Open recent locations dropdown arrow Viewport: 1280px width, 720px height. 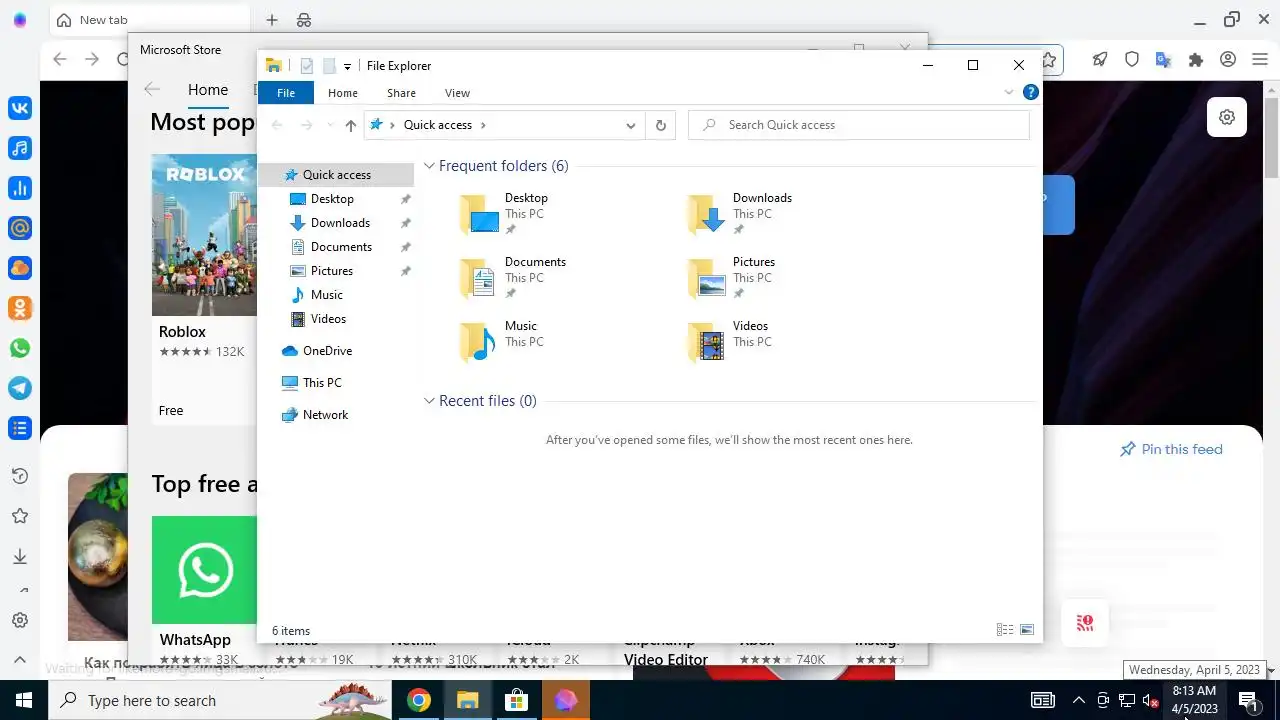tap(330, 125)
